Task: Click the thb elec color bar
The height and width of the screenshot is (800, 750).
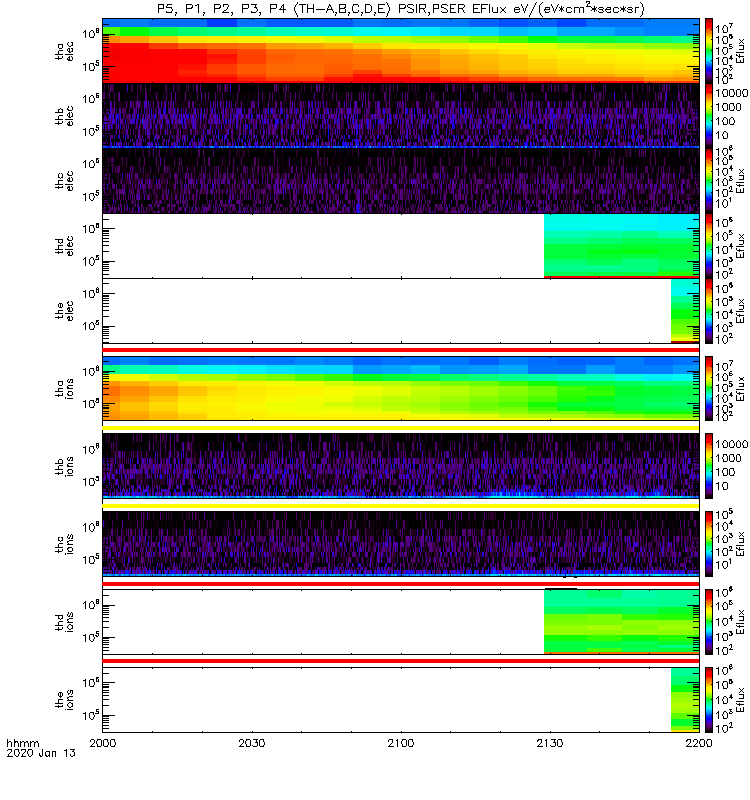Action: point(709,116)
